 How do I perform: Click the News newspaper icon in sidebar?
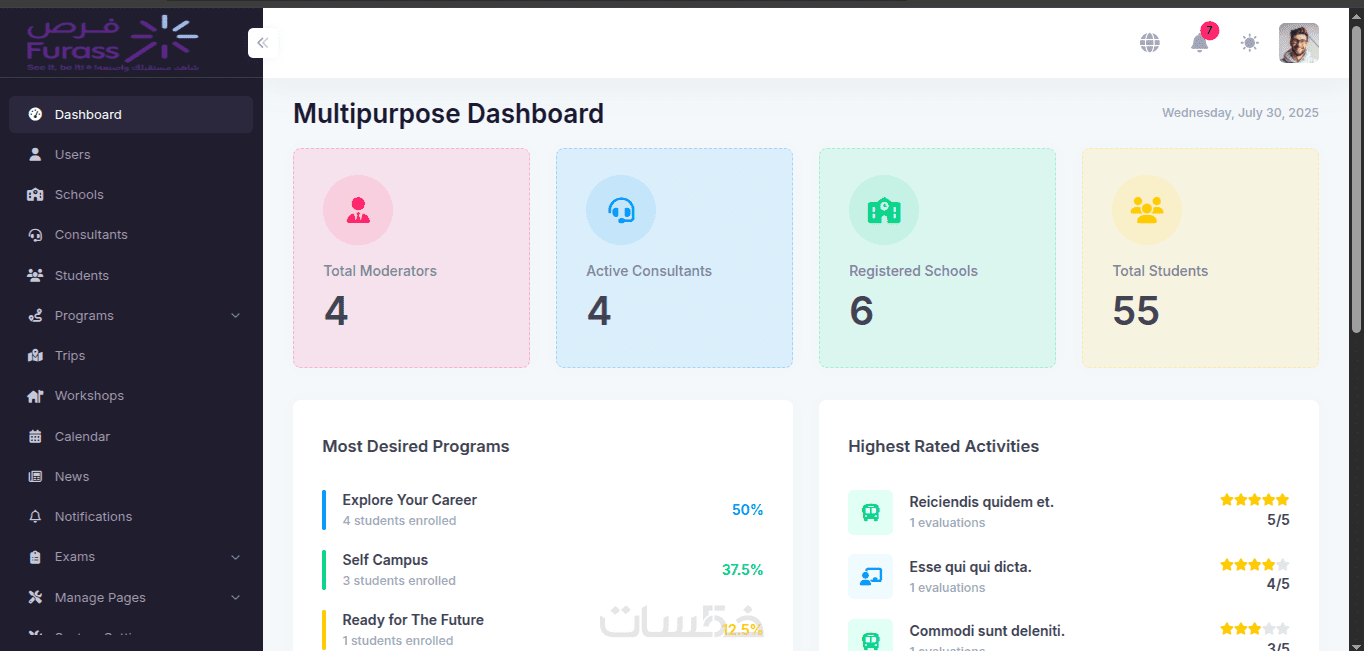coord(35,476)
